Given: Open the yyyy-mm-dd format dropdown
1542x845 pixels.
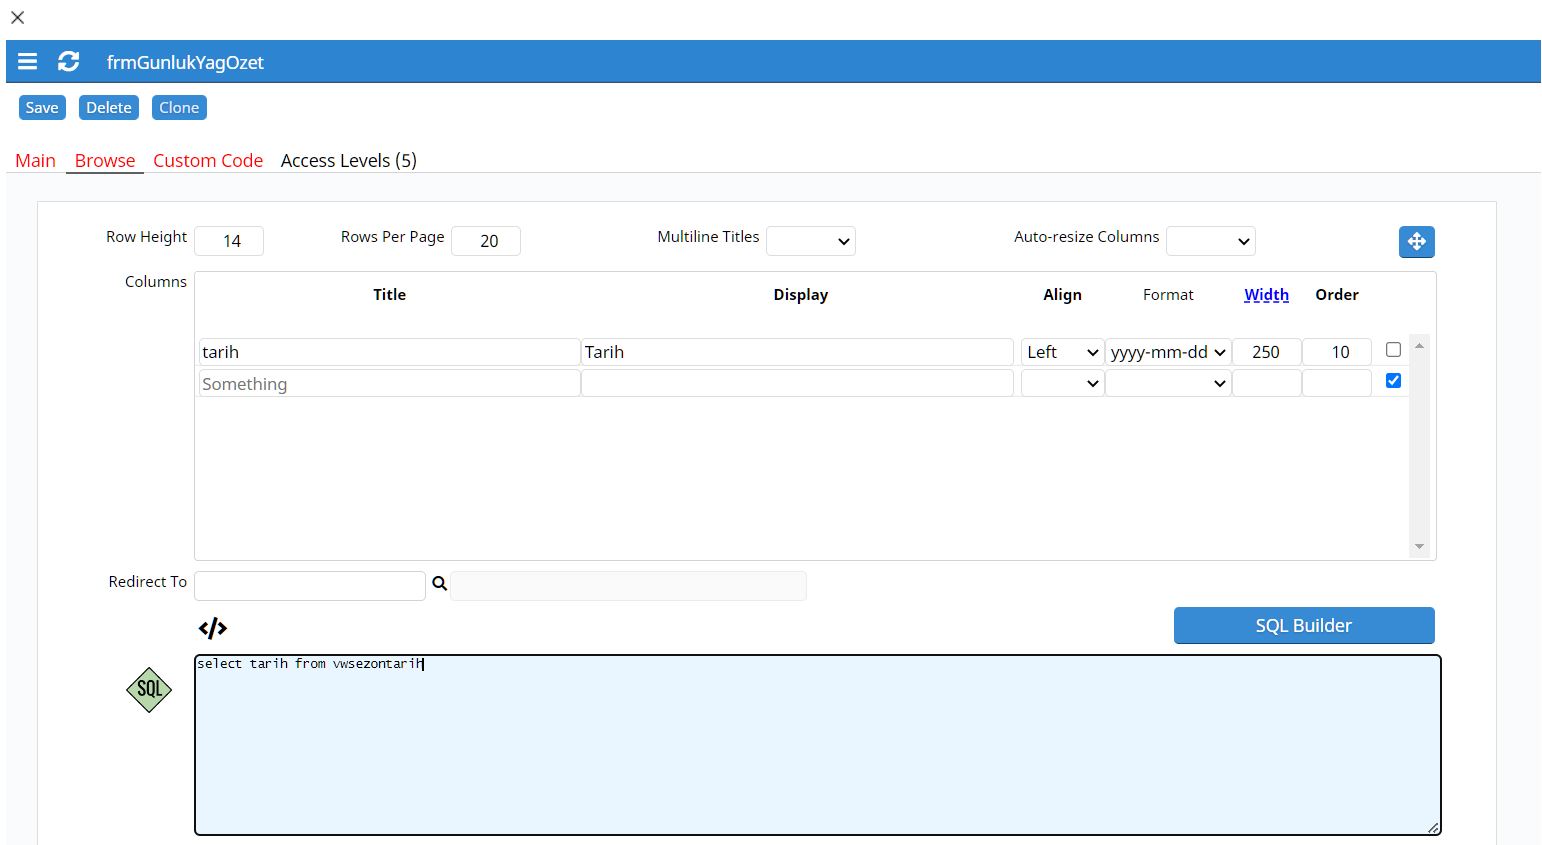Looking at the screenshot, I should [x=1168, y=352].
